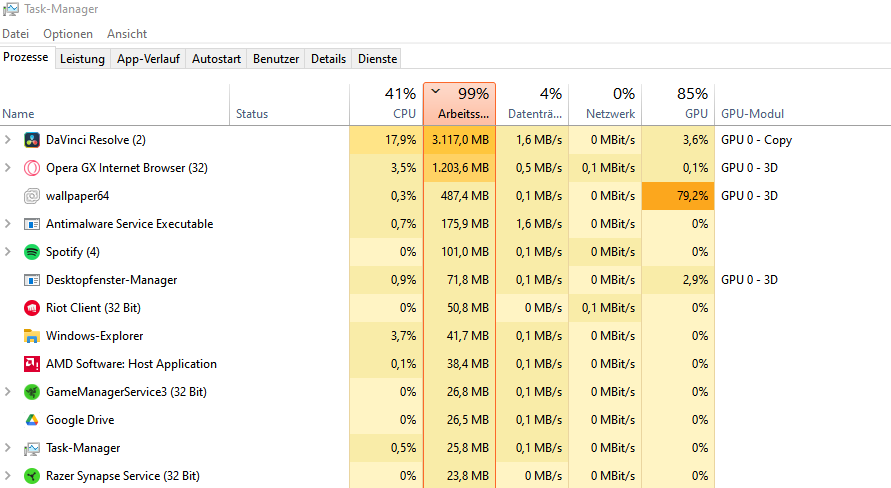This screenshot has width=891, height=488.
Task: Switch to the App-Verlauf tab
Action: pos(148,59)
